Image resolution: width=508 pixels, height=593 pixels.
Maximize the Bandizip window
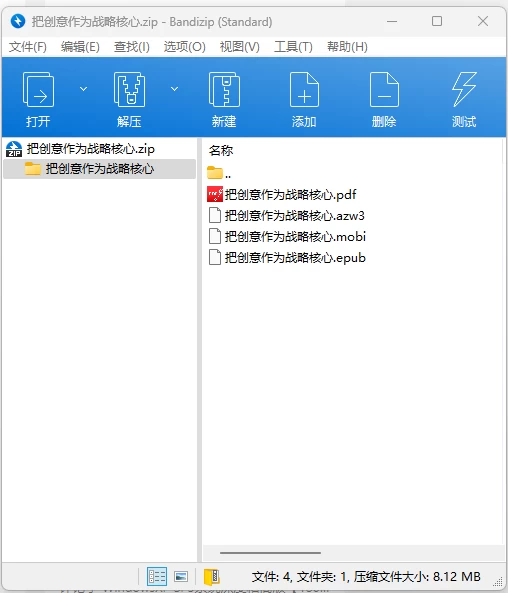(437, 21)
